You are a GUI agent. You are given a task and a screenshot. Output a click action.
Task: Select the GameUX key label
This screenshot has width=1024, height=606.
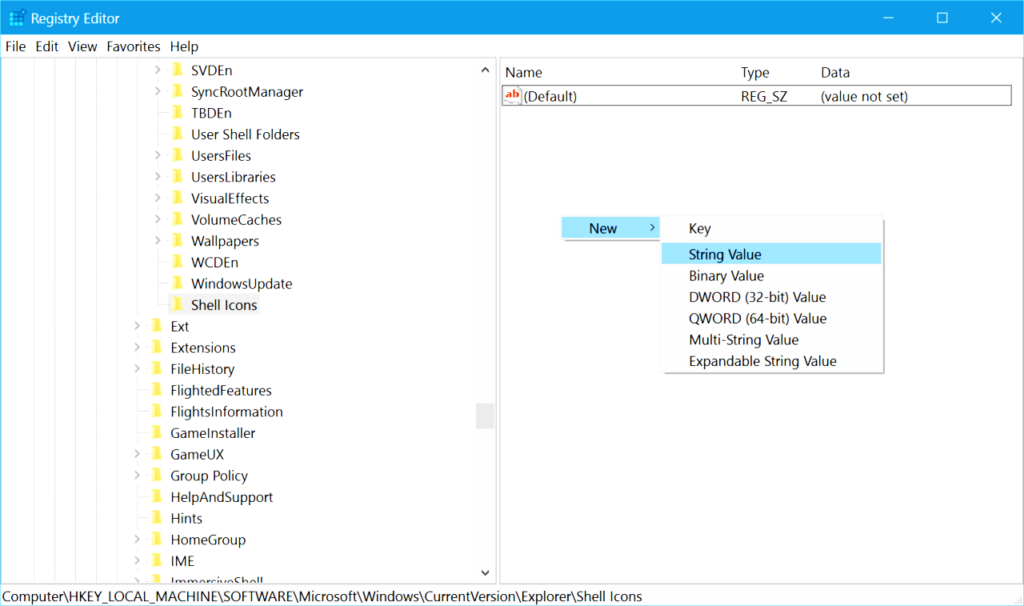(x=197, y=454)
